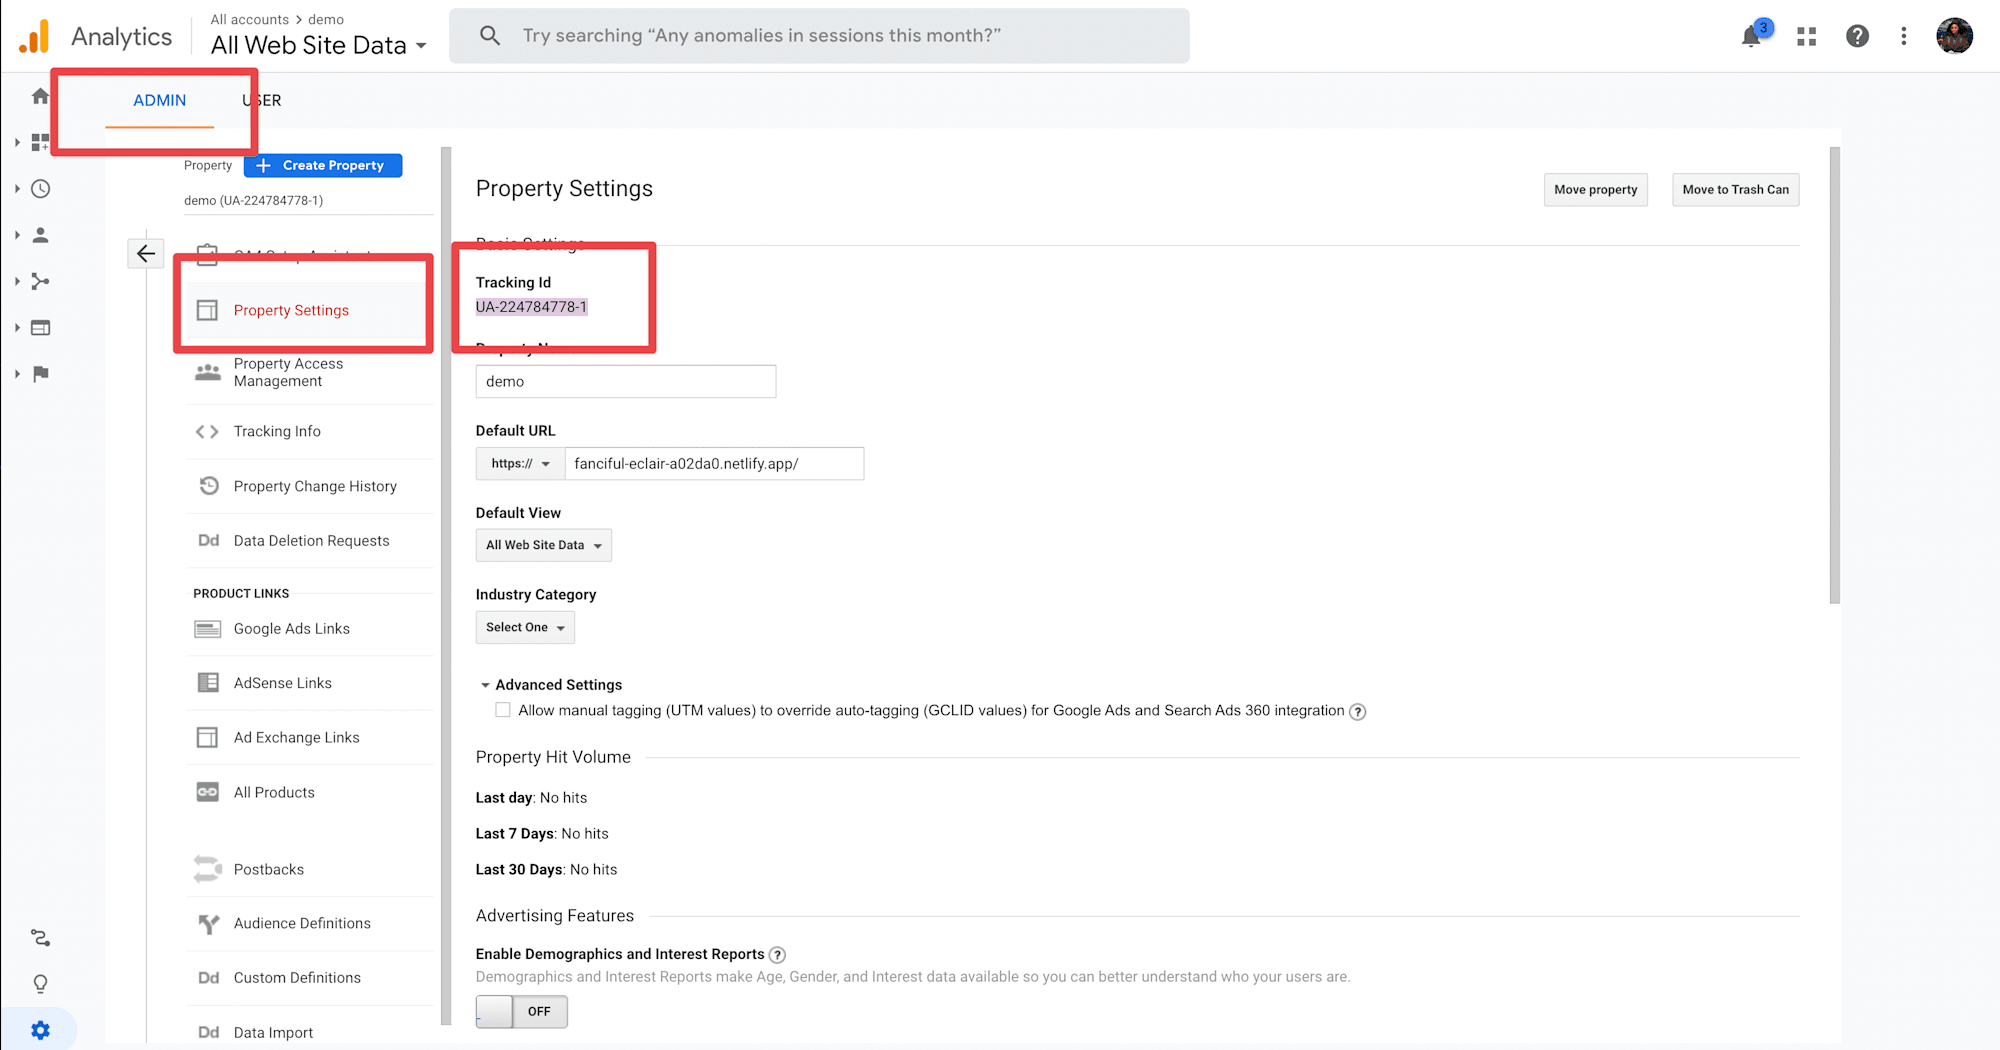2000x1050 pixels.
Task: Click the Tracking Info code brackets icon
Action: click(207, 432)
